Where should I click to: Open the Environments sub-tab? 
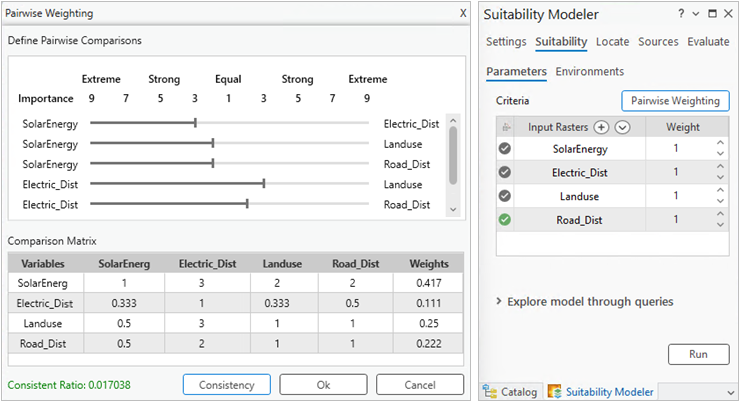589,72
